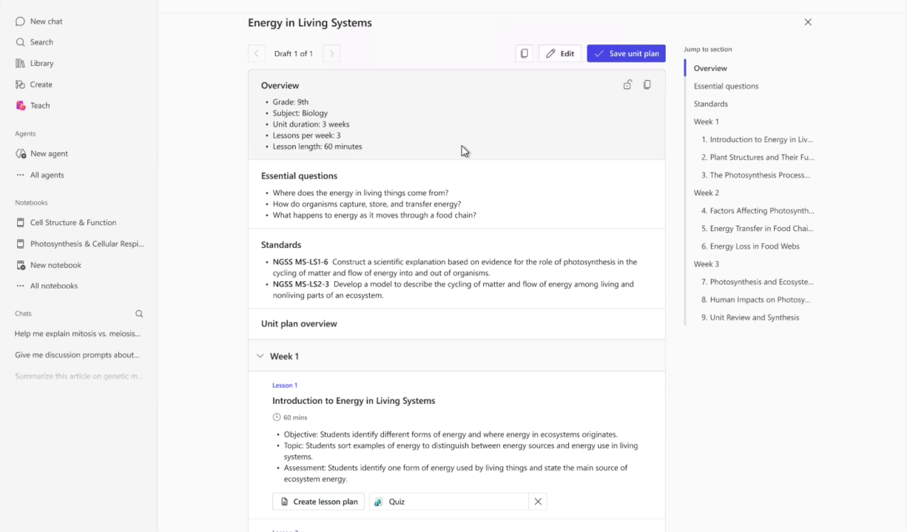
Task: Jump to Essential questions section
Action: [x=726, y=86]
